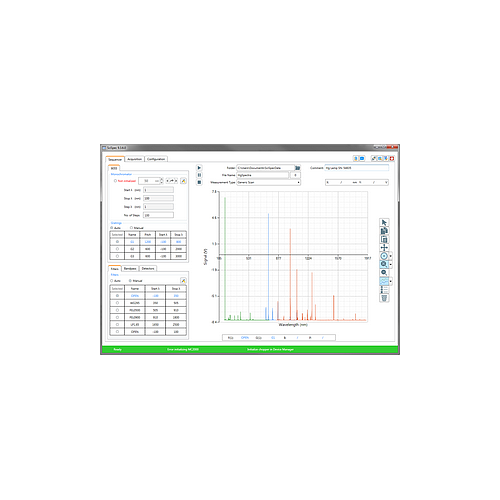500x500 pixels.
Task: Click the red icon in the top-right toolbar
Action: [392, 159]
